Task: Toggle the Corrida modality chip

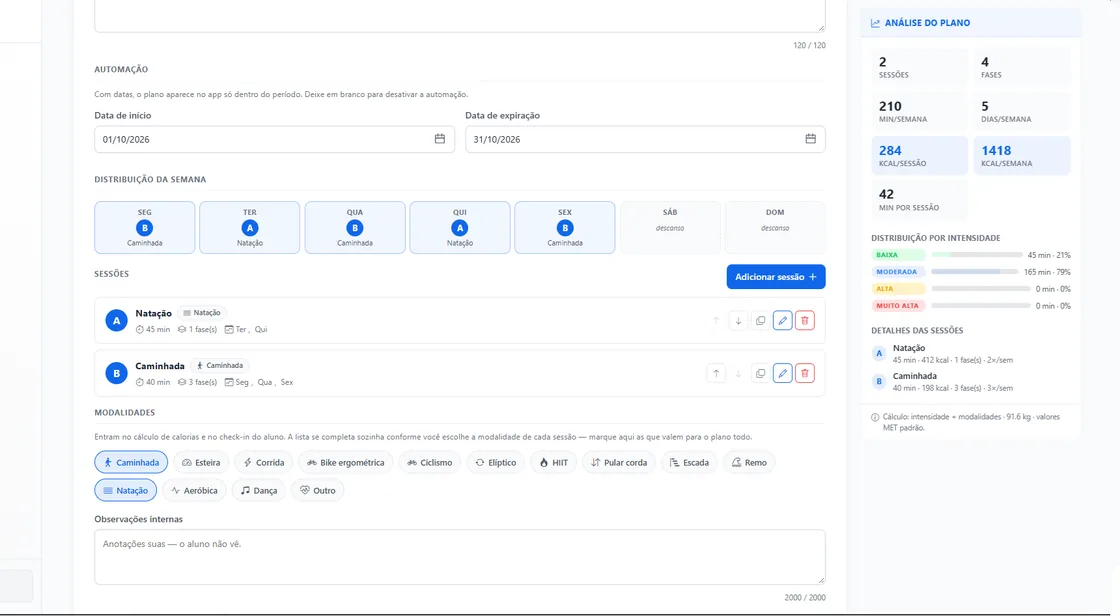Action: pyautogui.click(x=264, y=462)
